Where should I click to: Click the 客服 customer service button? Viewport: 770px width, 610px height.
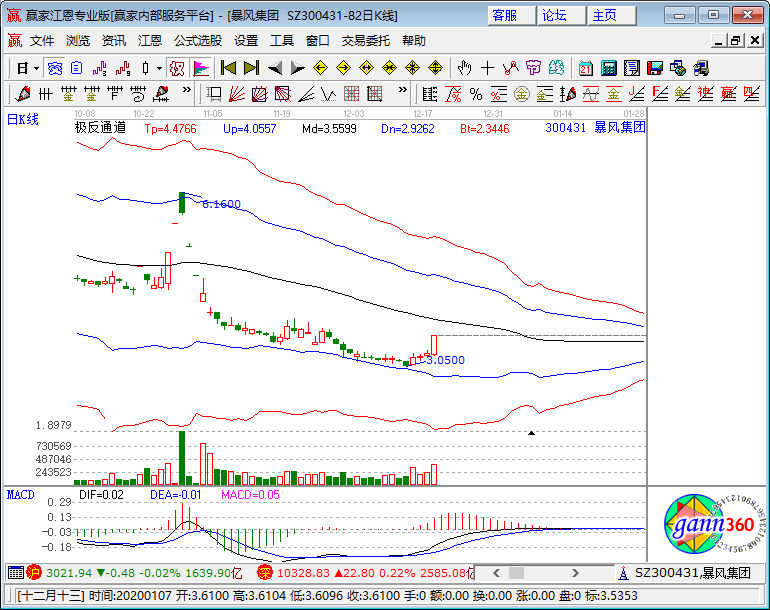coord(512,16)
